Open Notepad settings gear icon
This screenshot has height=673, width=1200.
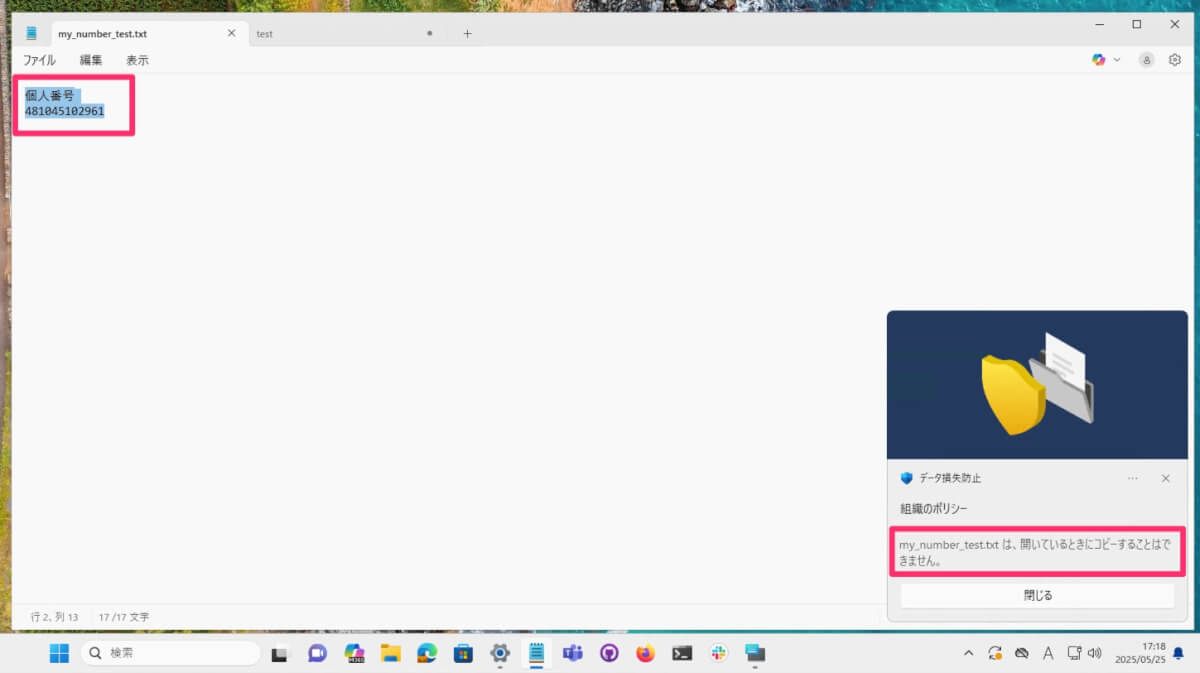point(1175,60)
